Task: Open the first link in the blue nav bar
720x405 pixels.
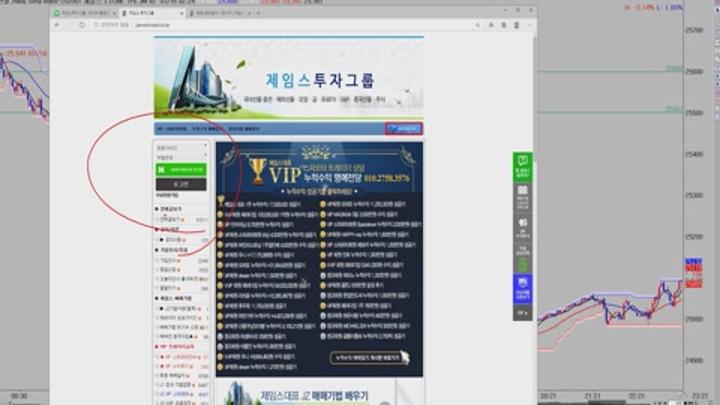Action: coord(172,129)
